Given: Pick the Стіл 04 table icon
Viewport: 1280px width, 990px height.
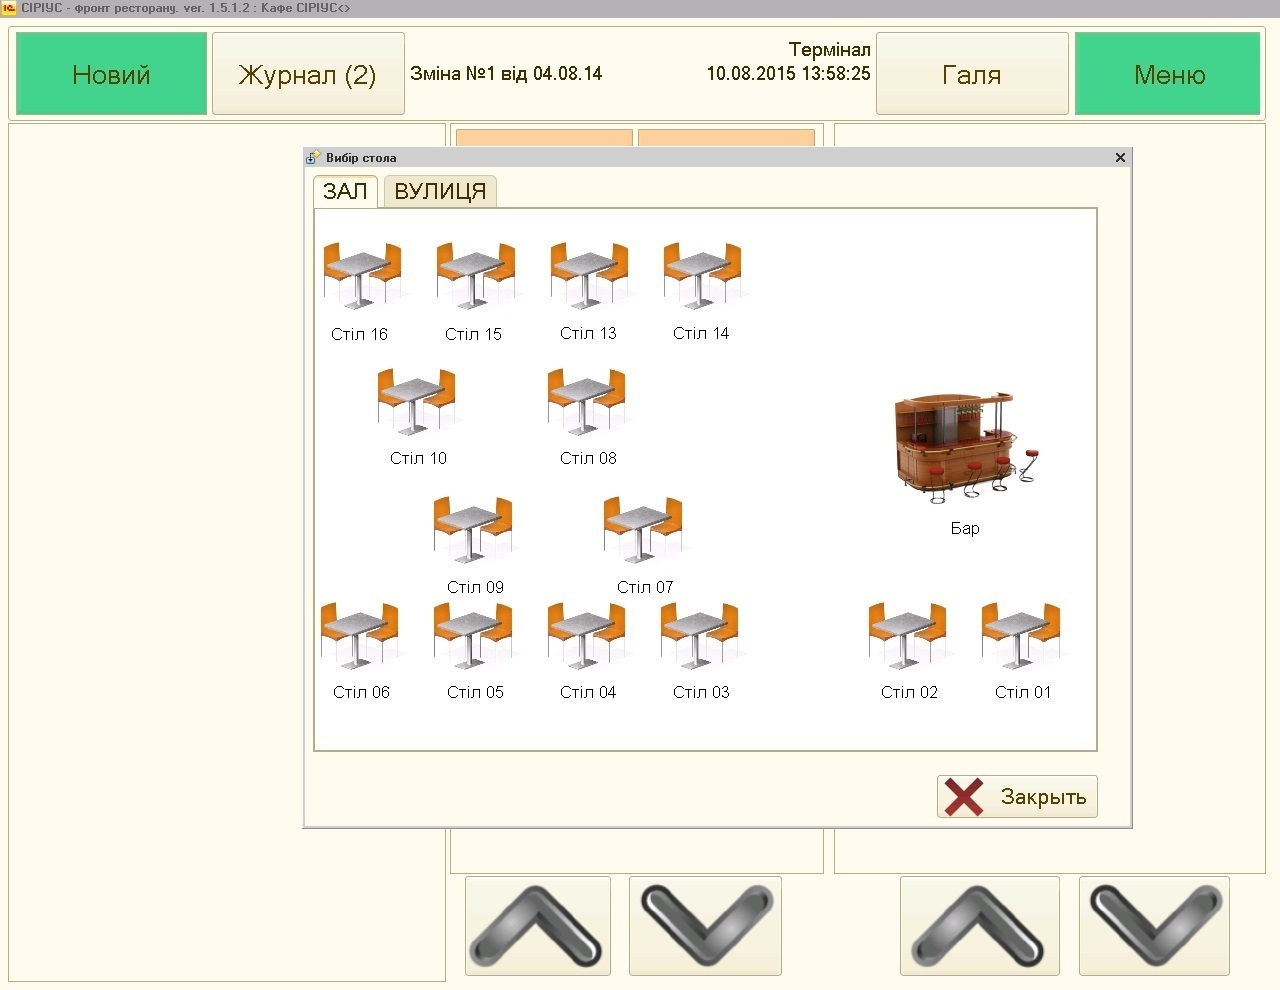Looking at the screenshot, I should click(x=587, y=635).
